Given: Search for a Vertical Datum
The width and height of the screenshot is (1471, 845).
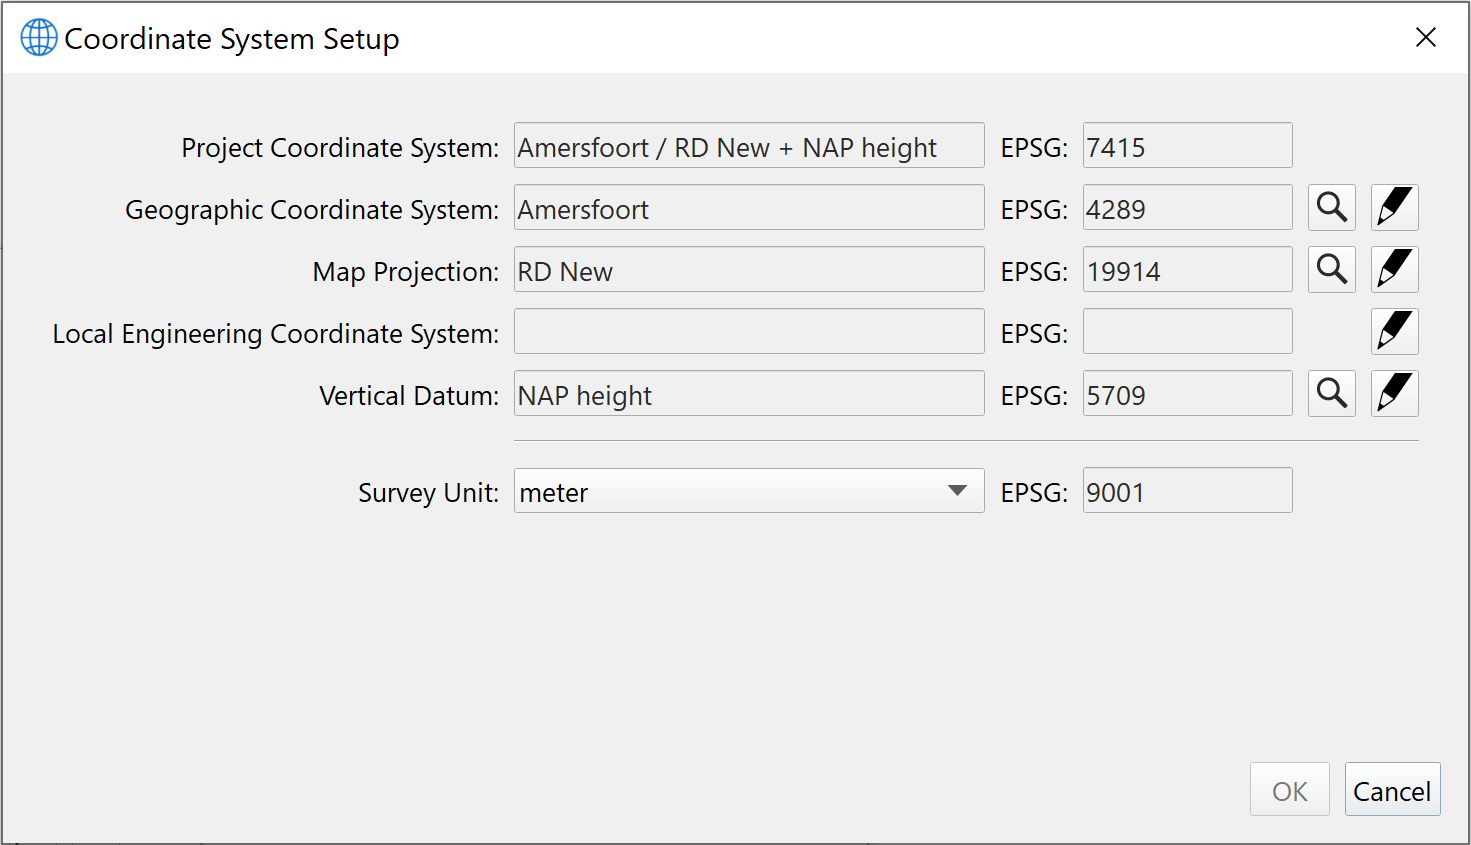Looking at the screenshot, I should click(1331, 393).
